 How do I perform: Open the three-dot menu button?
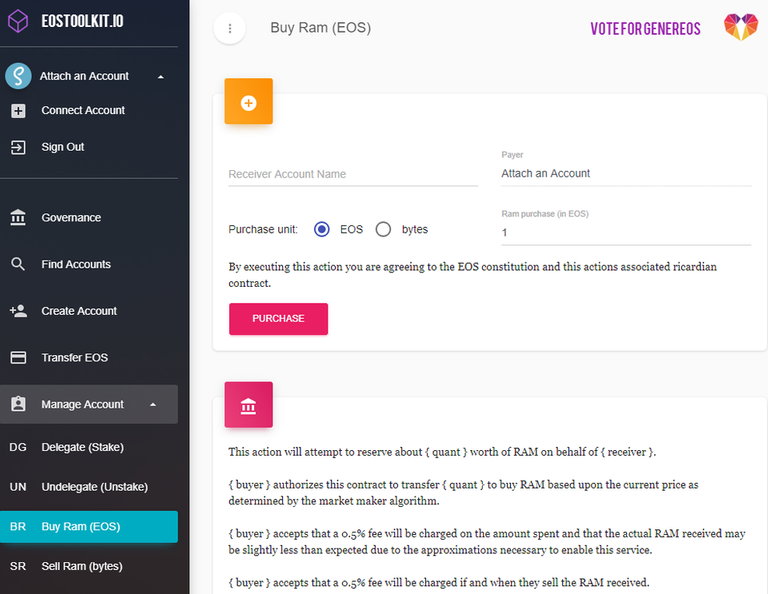click(x=230, y=28)
